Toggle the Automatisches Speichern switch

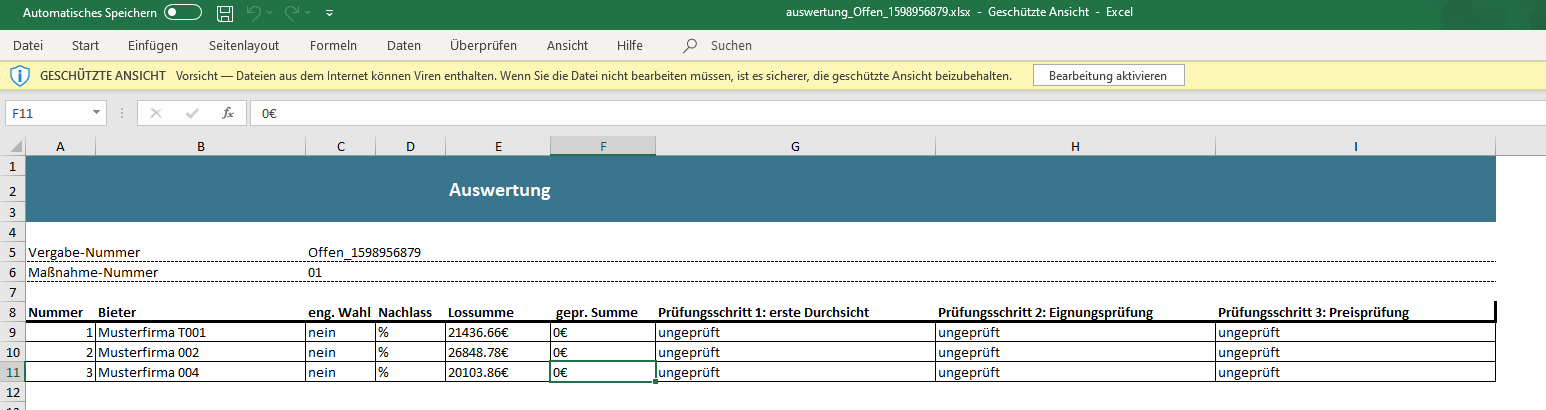(183, 13)
